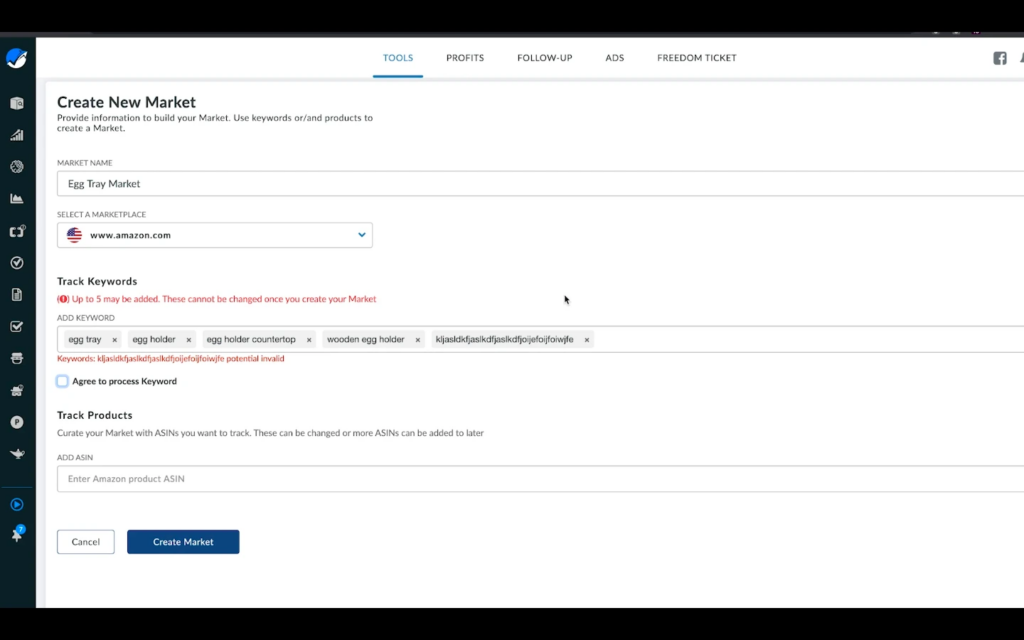Open the magnifying-box product research tool

[17, 102]
